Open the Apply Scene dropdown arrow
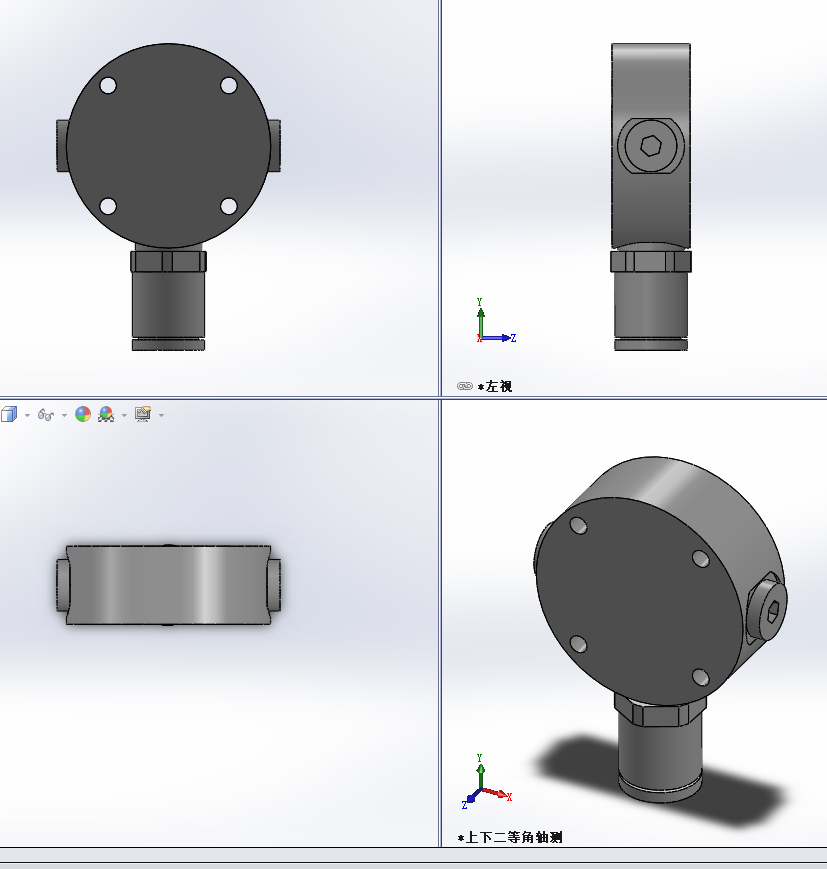This screenshot has height=869, width=827. tap(124, 415)
